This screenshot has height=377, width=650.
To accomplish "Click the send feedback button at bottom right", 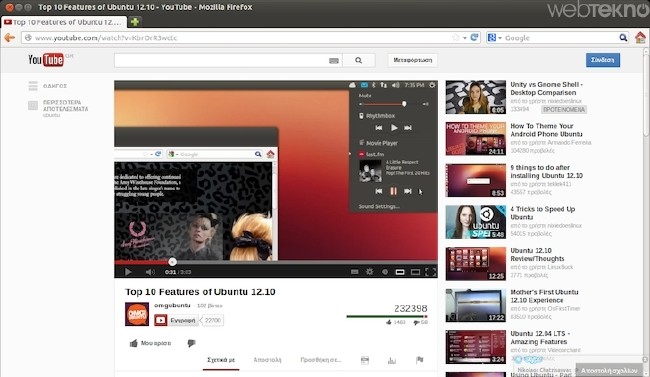I will (609, 370).
